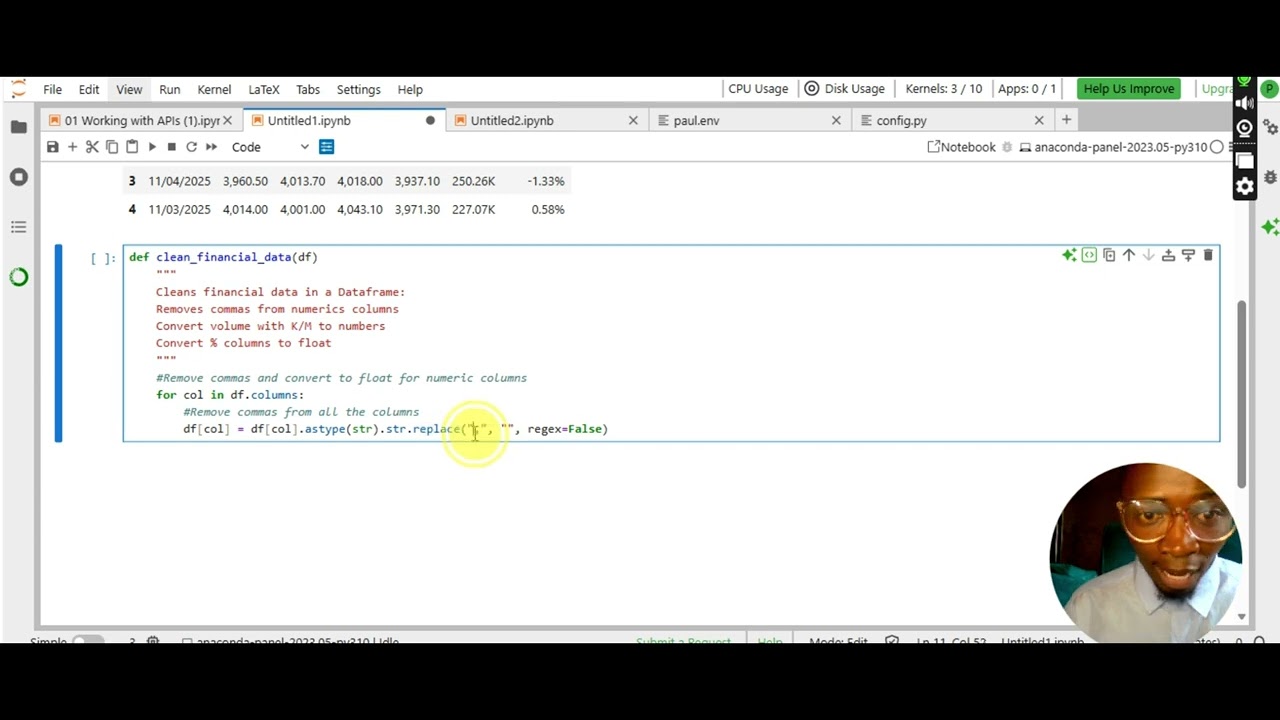Restart kernel and run all cells
Viewport: 1280px width, 720px height.
pos(211,147)
